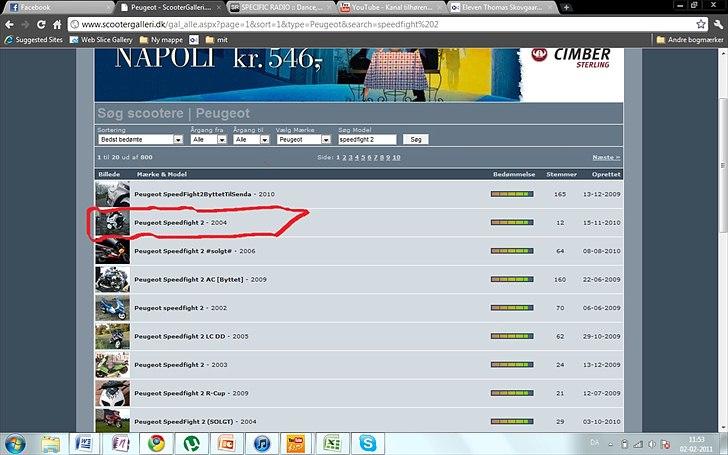
Task: Launch uTorrent from the taskbar
Action: coord(191,443)
